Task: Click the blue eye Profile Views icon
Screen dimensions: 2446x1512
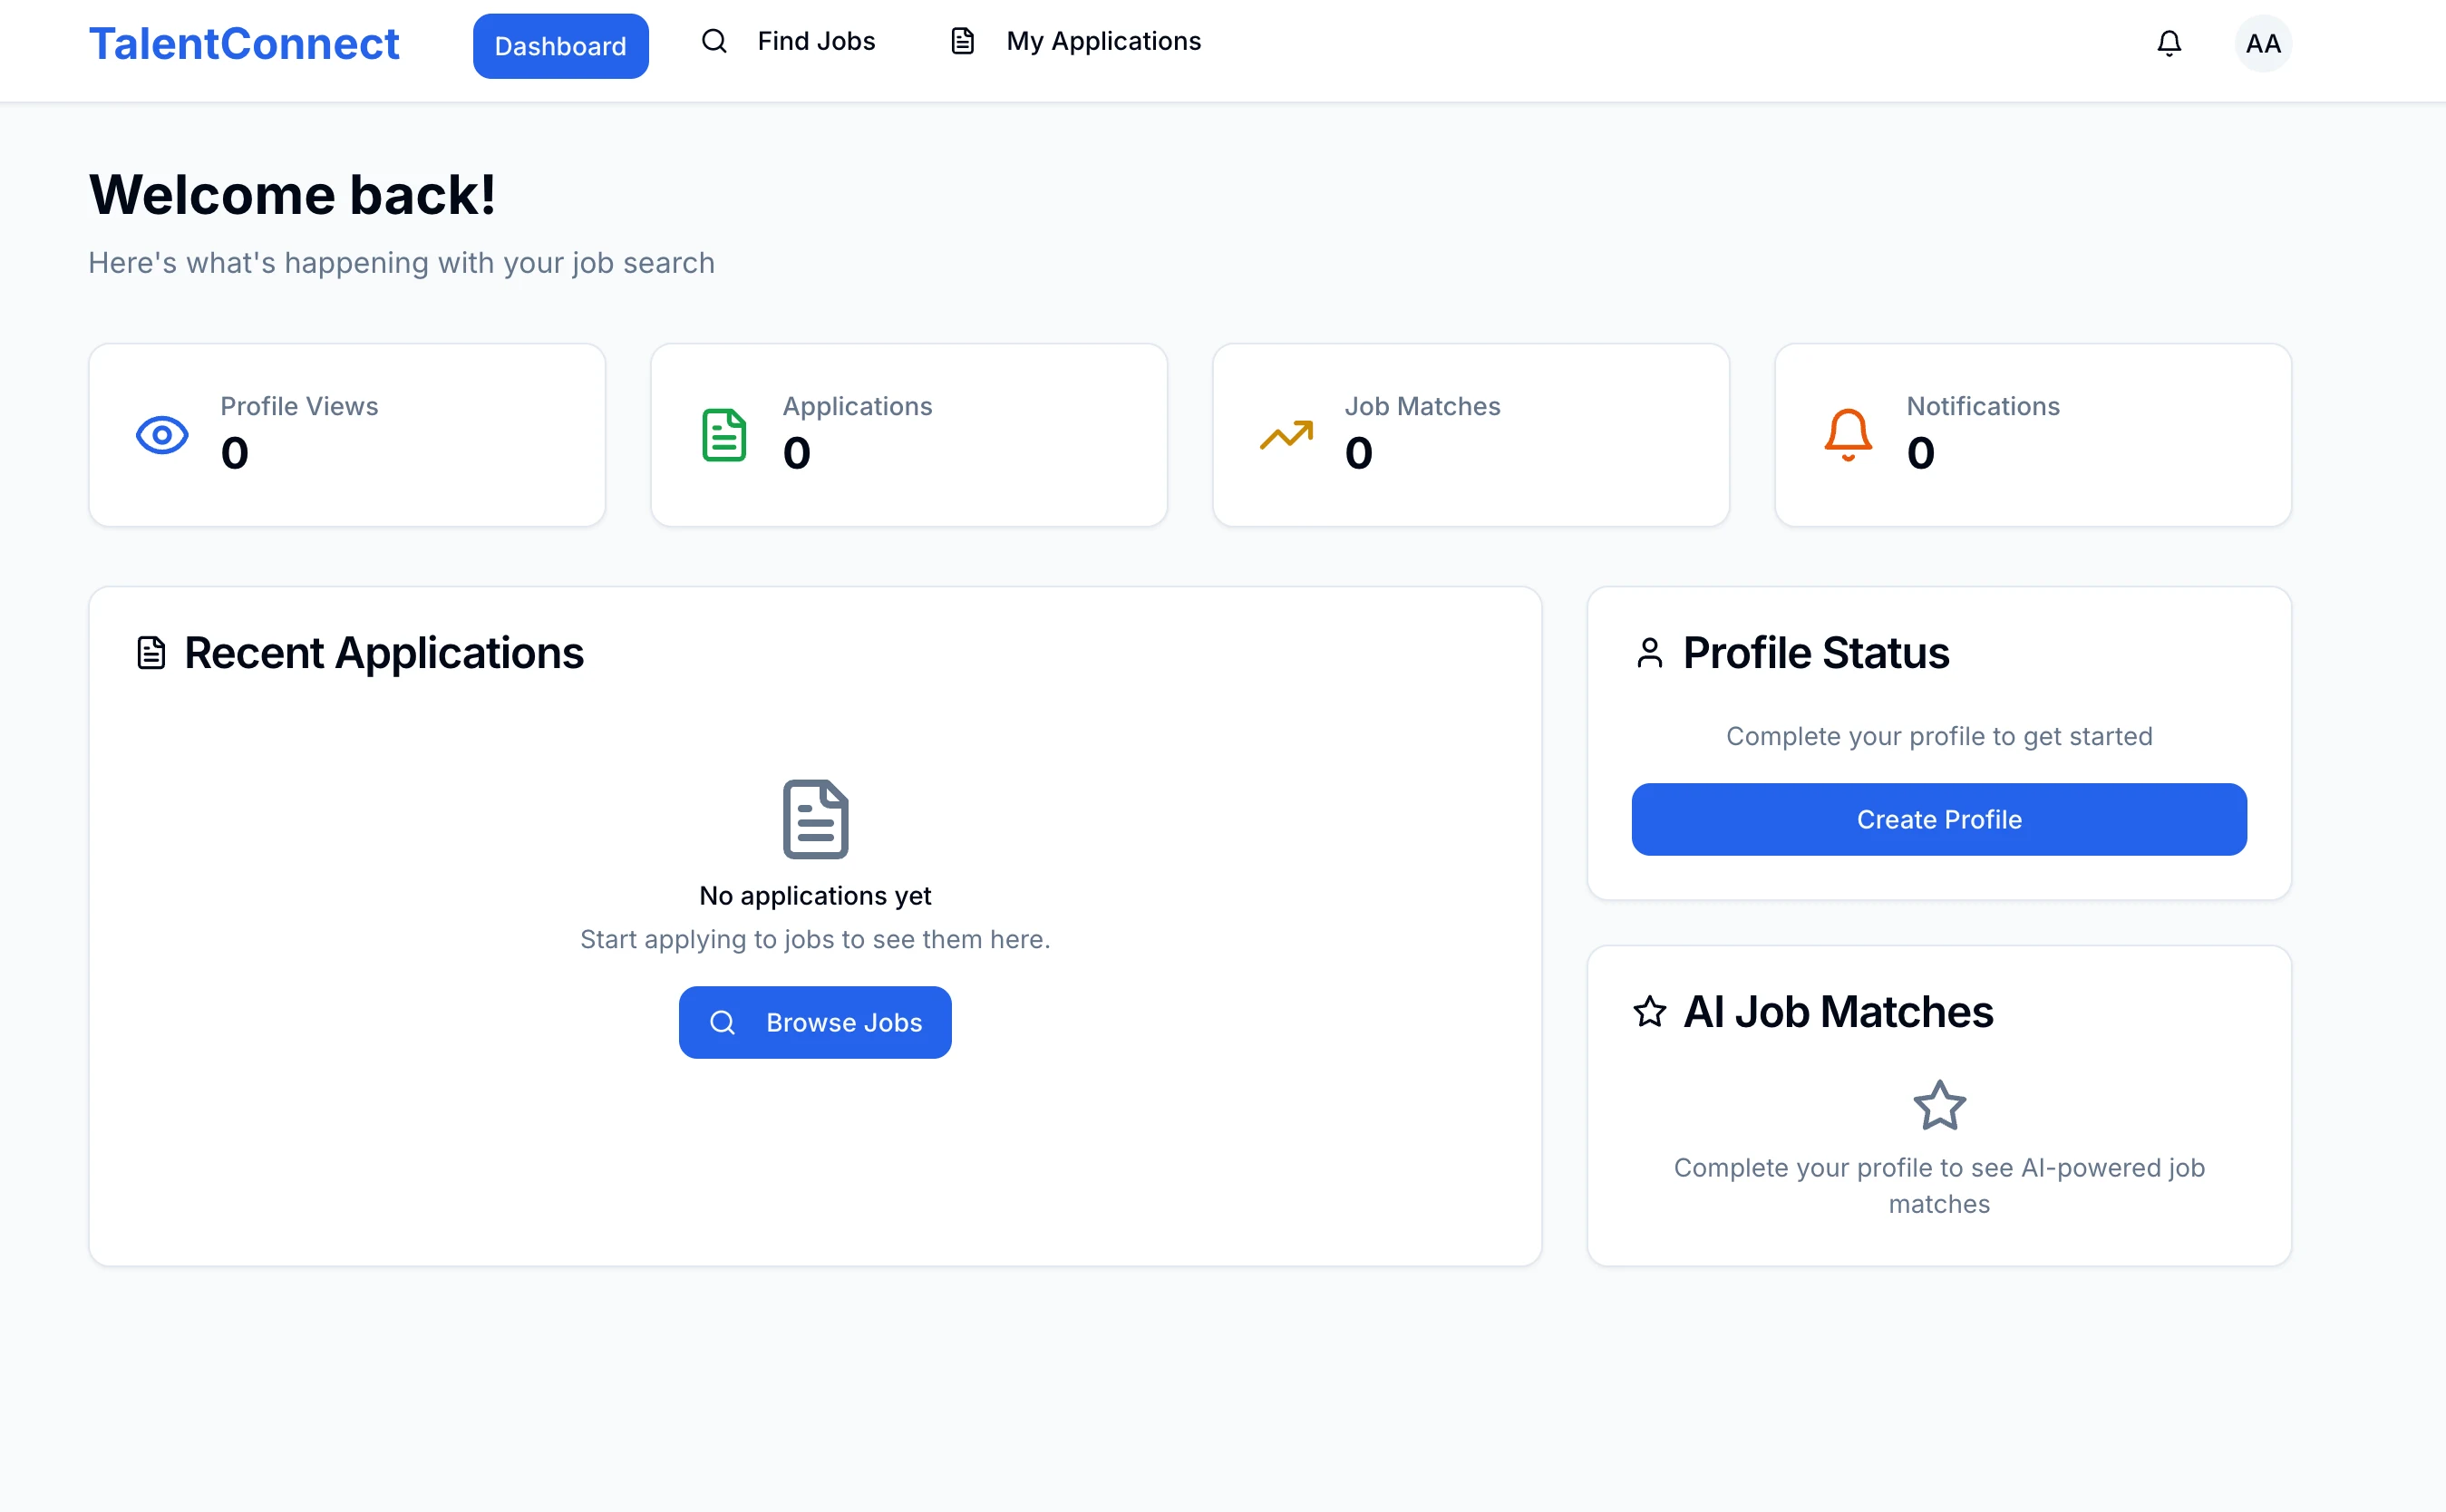Action: click(162, 435)
